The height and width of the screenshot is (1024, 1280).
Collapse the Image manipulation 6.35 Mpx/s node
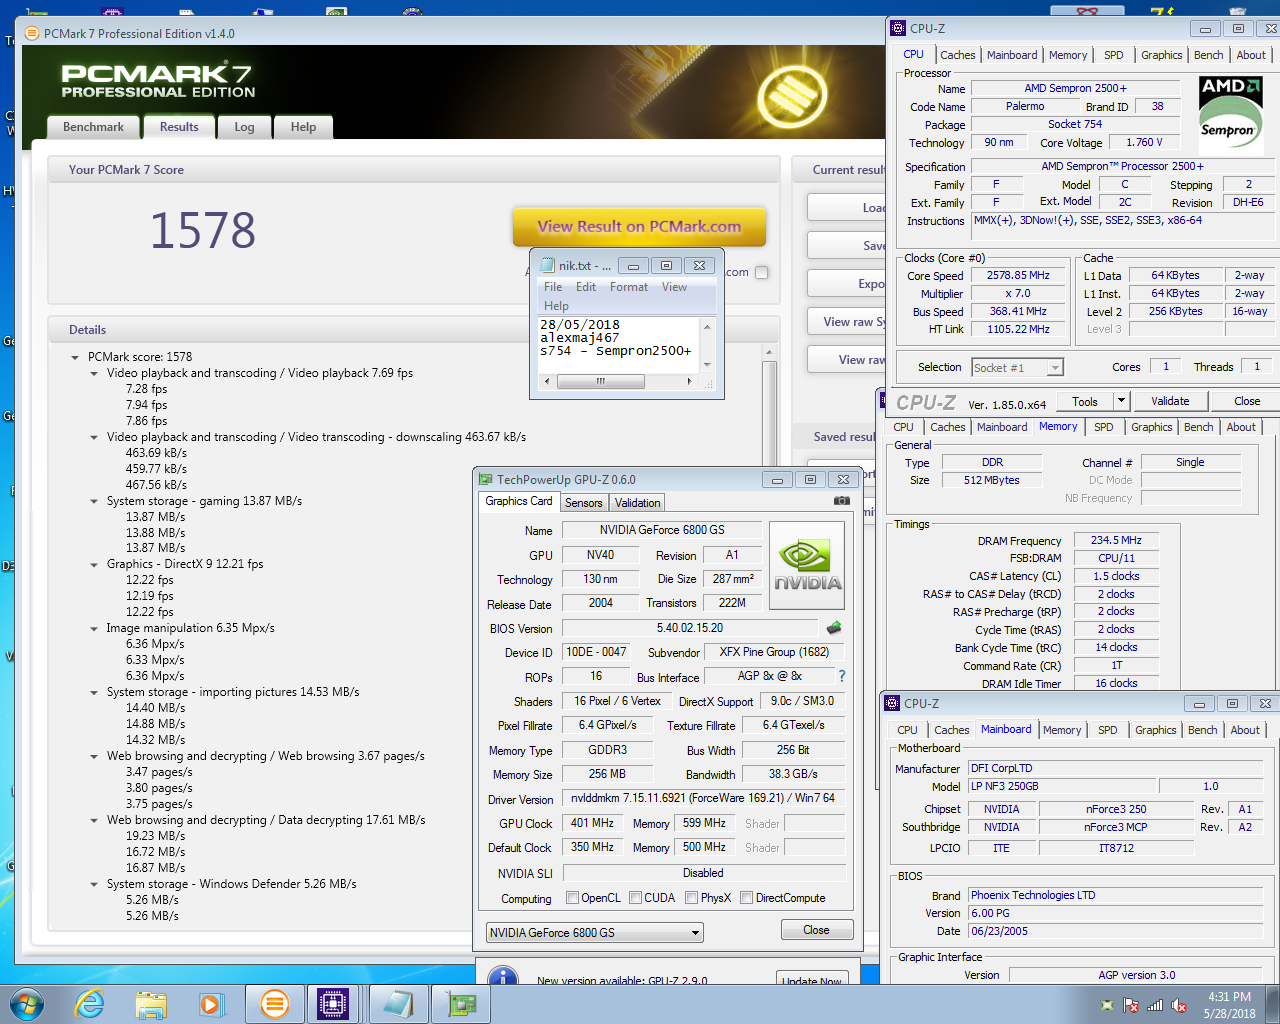tap(94, 628)
